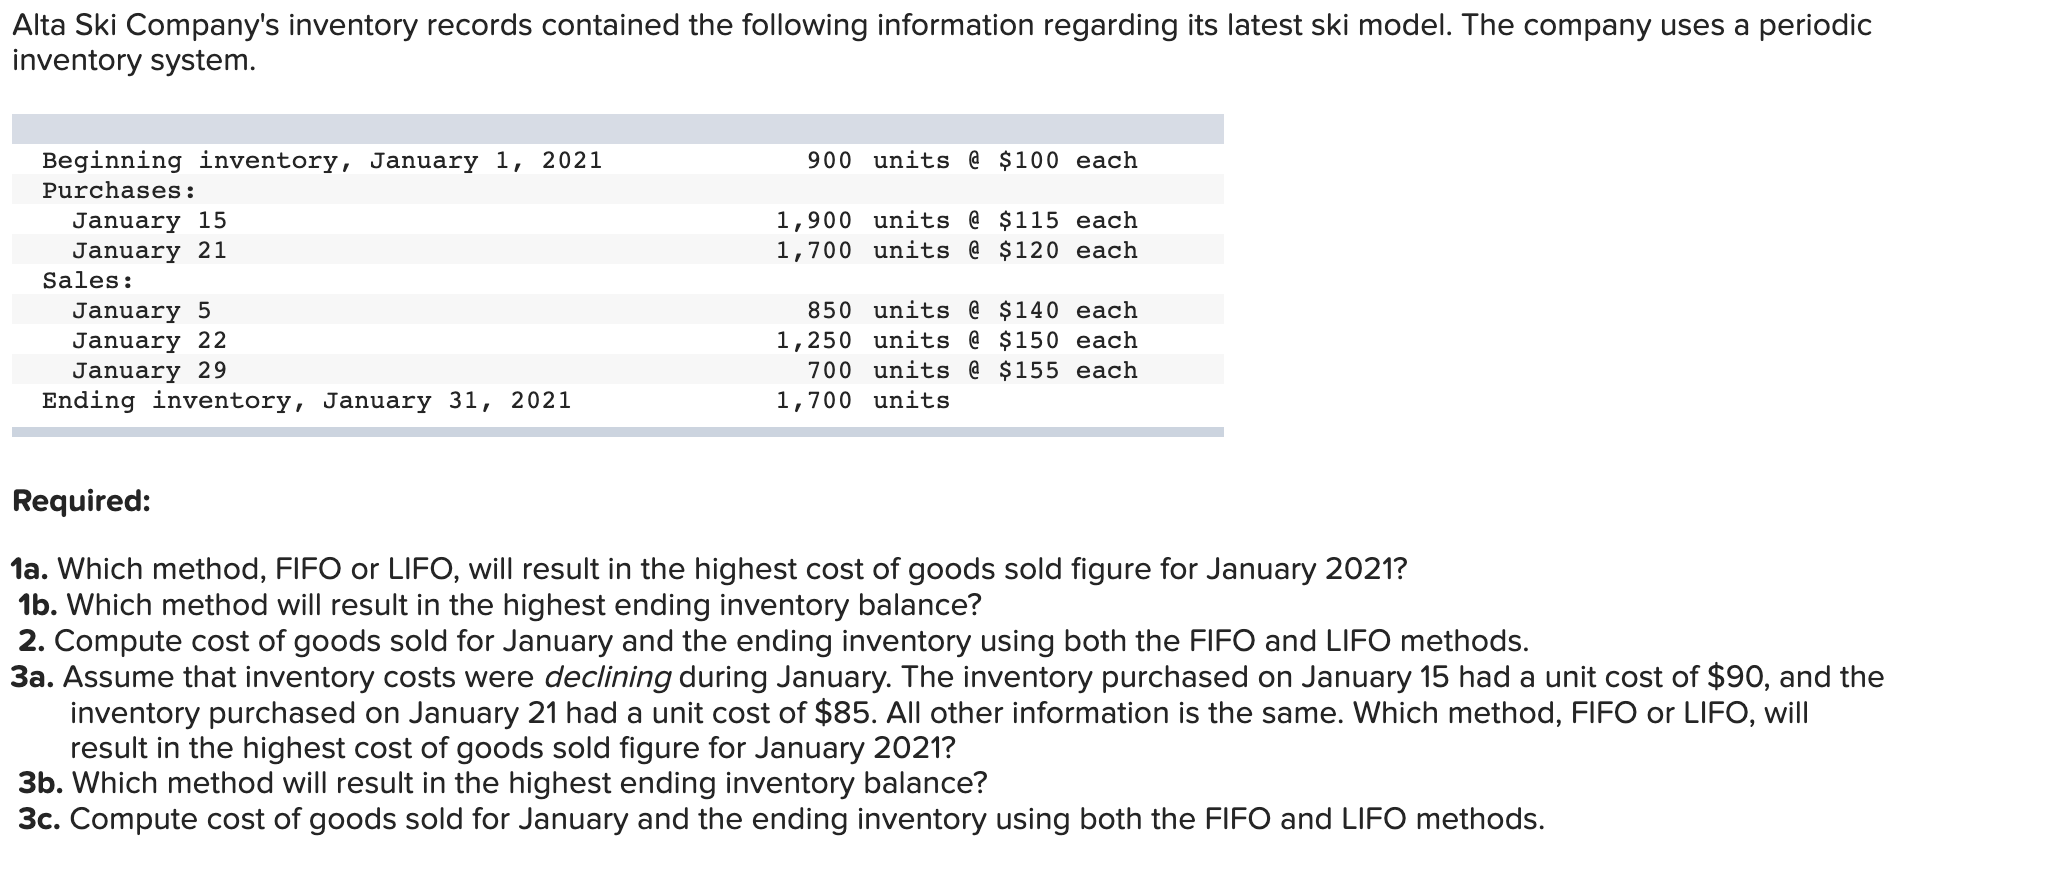Screen dimensions: 2046x872
Task: Select the January 22 sales row
Action: pos(617,340)
